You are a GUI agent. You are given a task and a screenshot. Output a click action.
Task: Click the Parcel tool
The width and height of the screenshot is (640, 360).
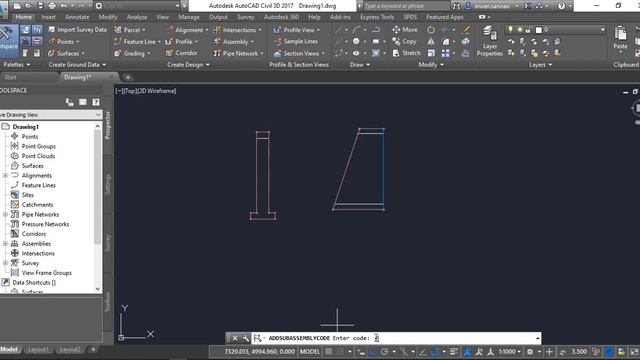[130, 30]
